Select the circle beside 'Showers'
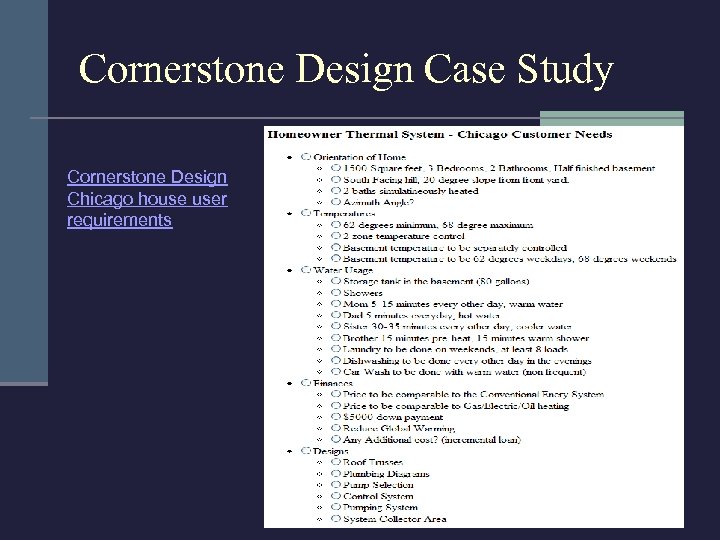Viewport: 720px width, 540px height. tap(336, 292)
